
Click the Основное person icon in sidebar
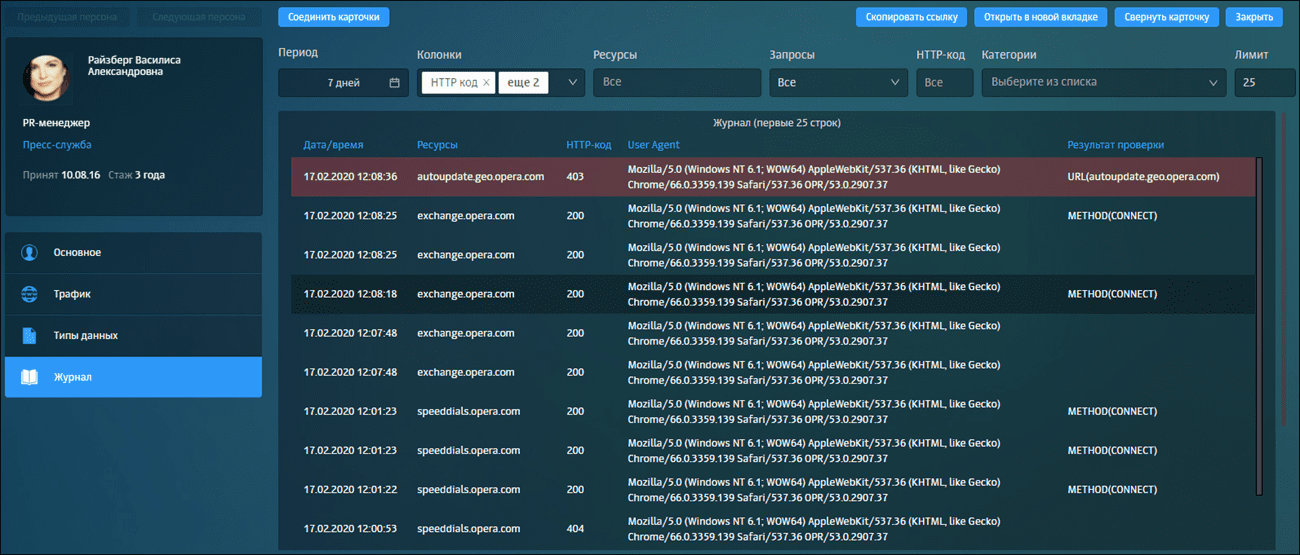[30, 253]
